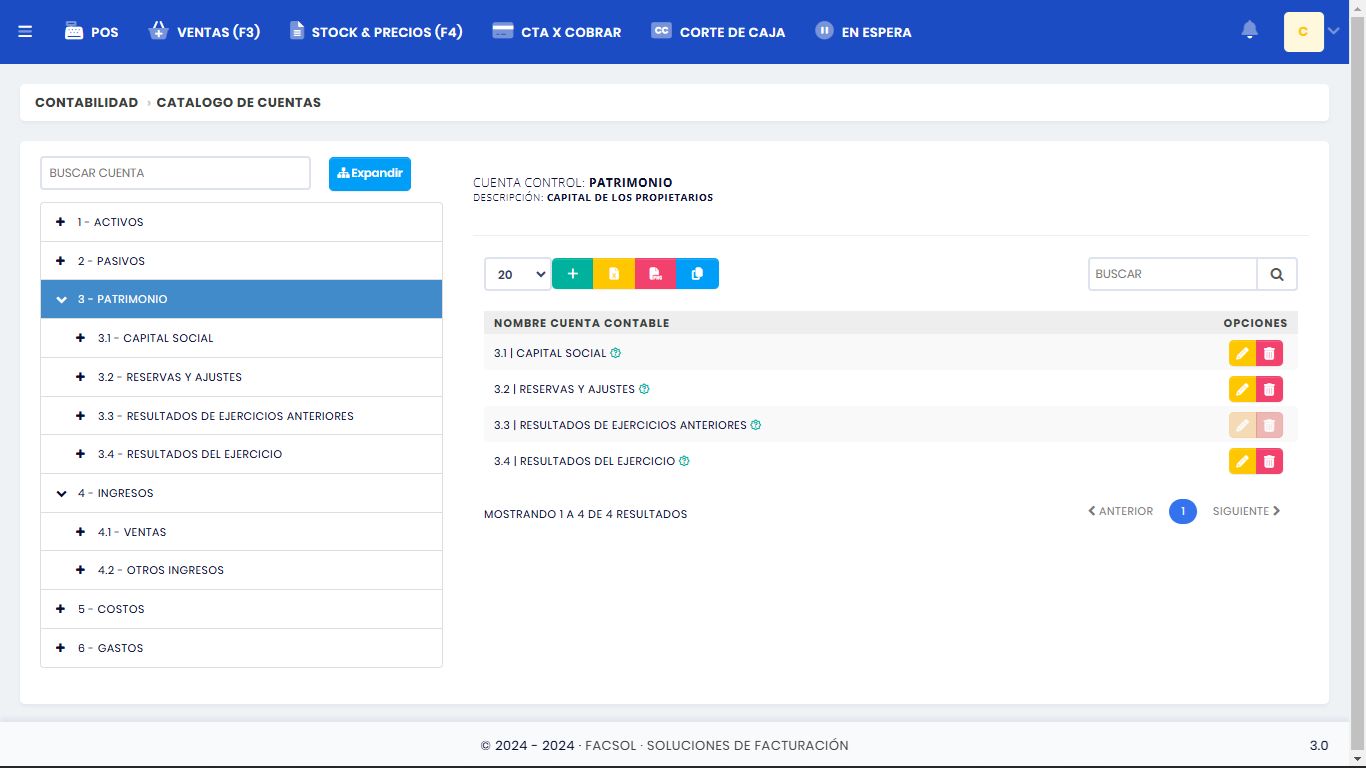Click the green add account plus button
Screen dimensions: 1366x768
coord(572,274)
